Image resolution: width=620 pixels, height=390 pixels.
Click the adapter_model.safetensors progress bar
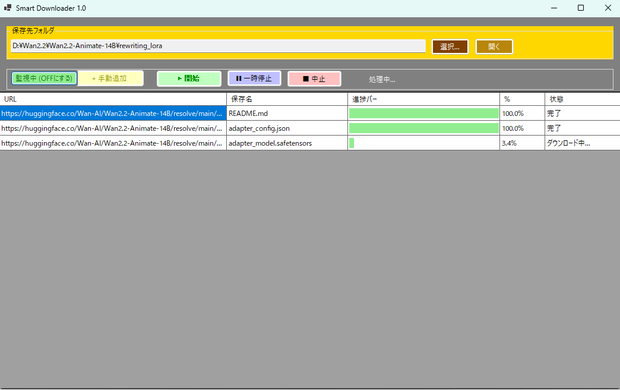[x=423, y=143]
